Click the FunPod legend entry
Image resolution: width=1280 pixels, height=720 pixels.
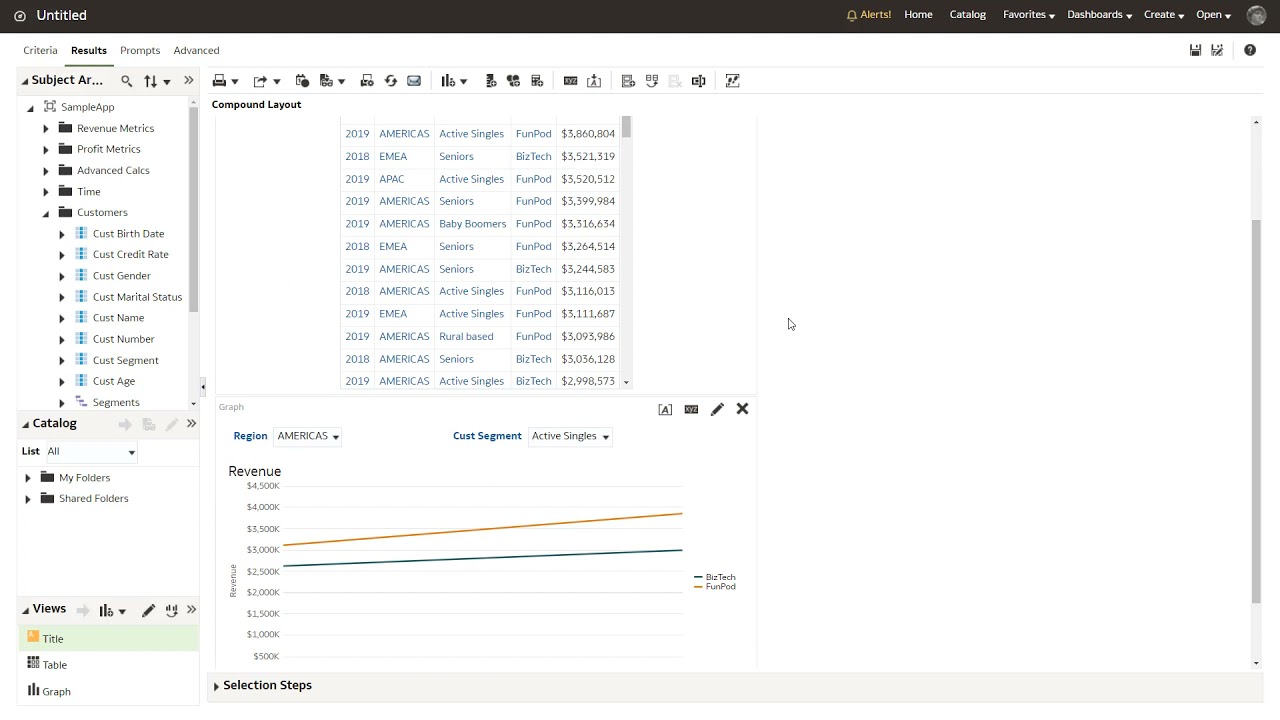pos(715,587)
